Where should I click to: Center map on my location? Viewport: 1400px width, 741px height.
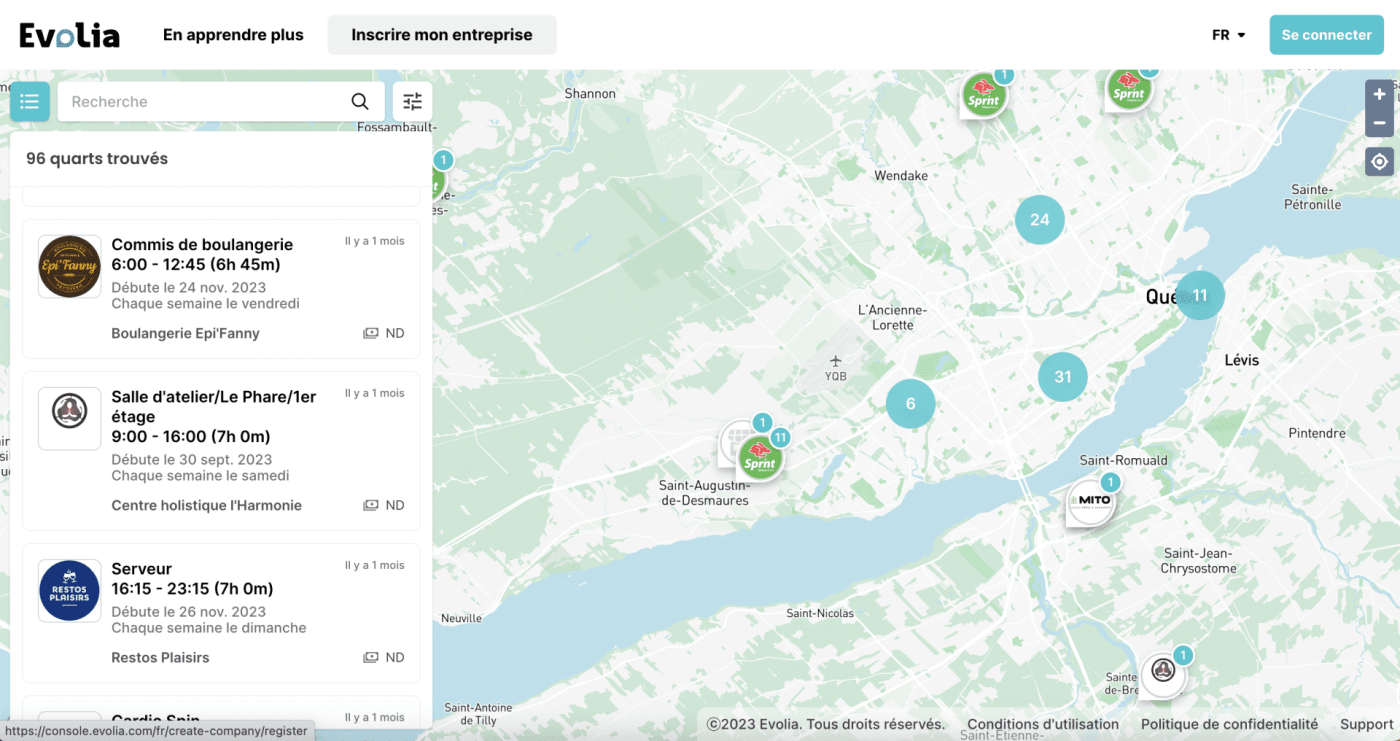1379,162
